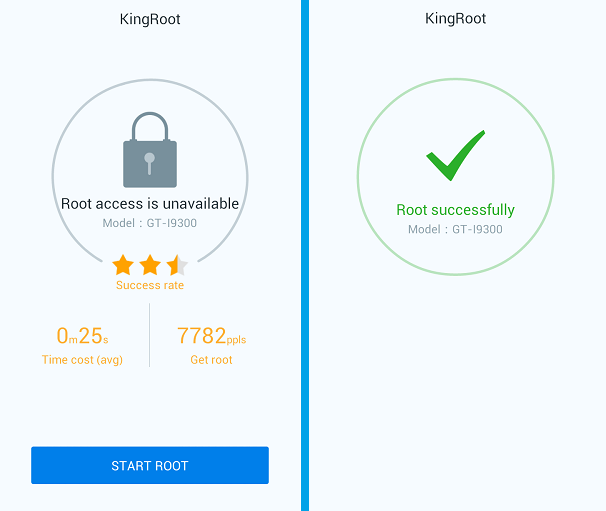Click the half-filled third star
606x511 pixels.
pos(177,265)
